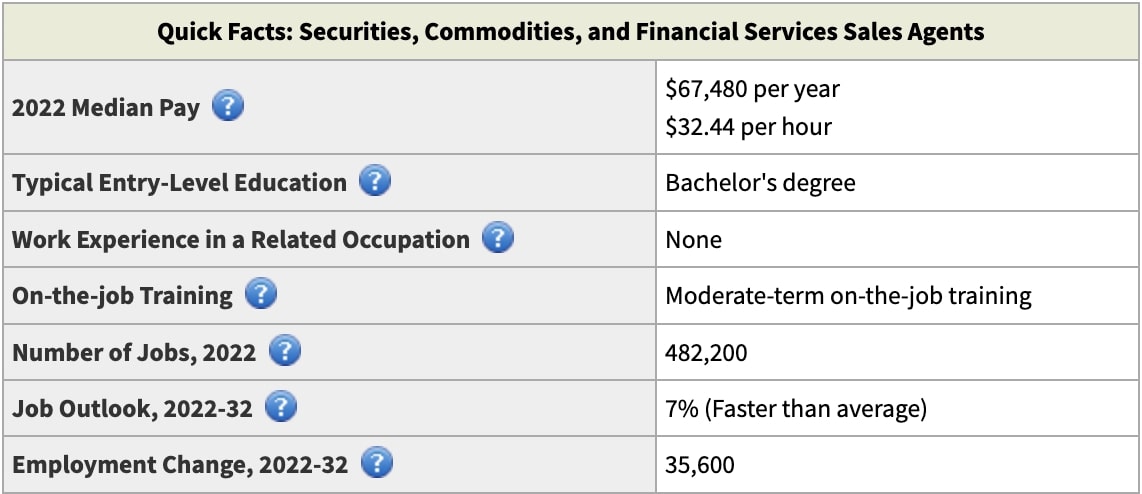
Task: Click the help icon beside 2022 Median Pay
Action: [x=228, y=106]
